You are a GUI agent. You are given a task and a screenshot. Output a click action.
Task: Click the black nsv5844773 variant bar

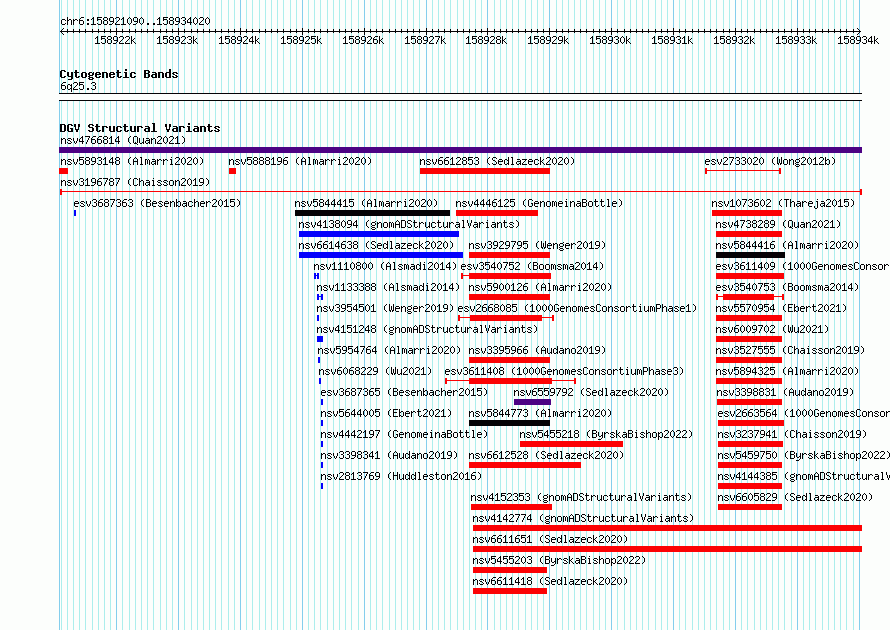click(x=509, y=423)
